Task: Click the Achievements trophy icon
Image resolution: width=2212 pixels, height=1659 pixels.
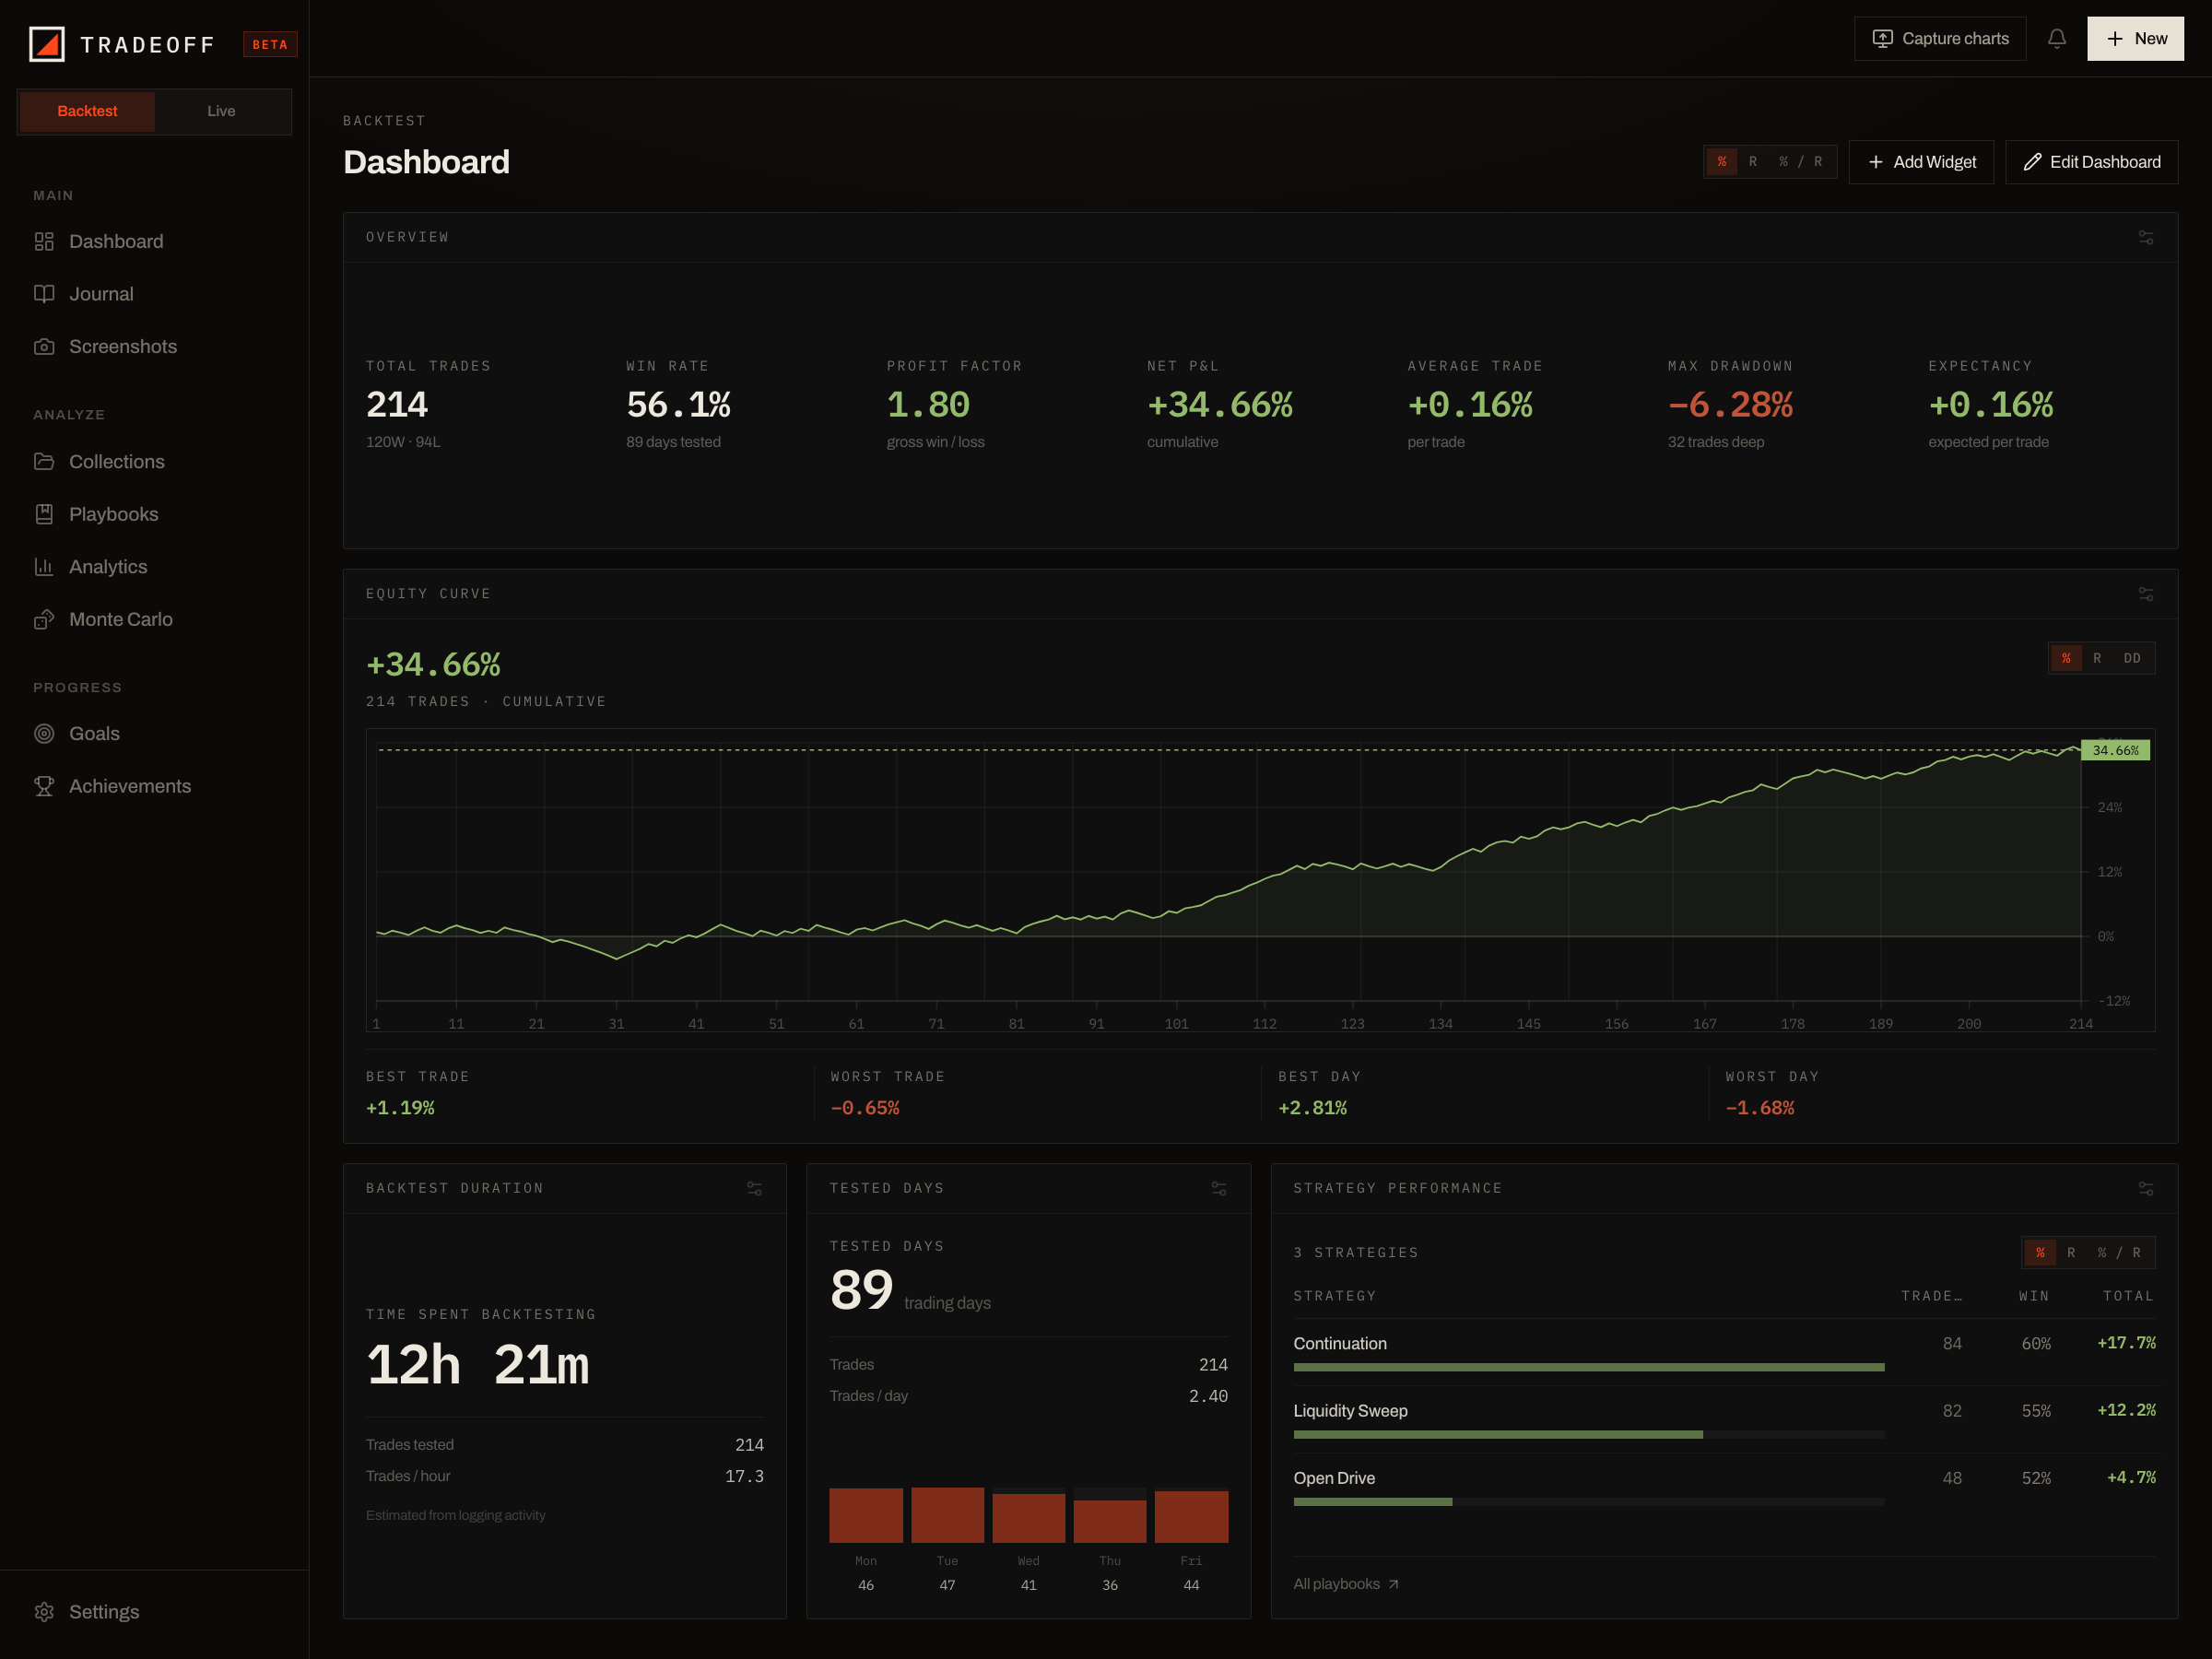Action: click(x=44, y=786)
